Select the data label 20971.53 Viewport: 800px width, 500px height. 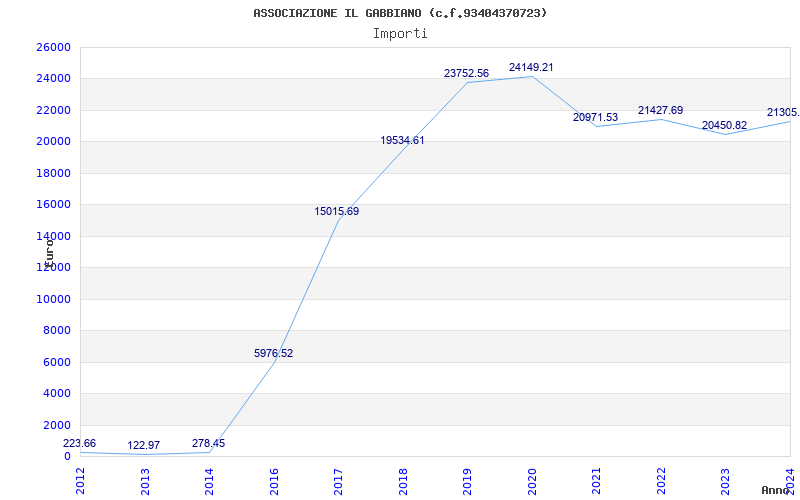595,117
